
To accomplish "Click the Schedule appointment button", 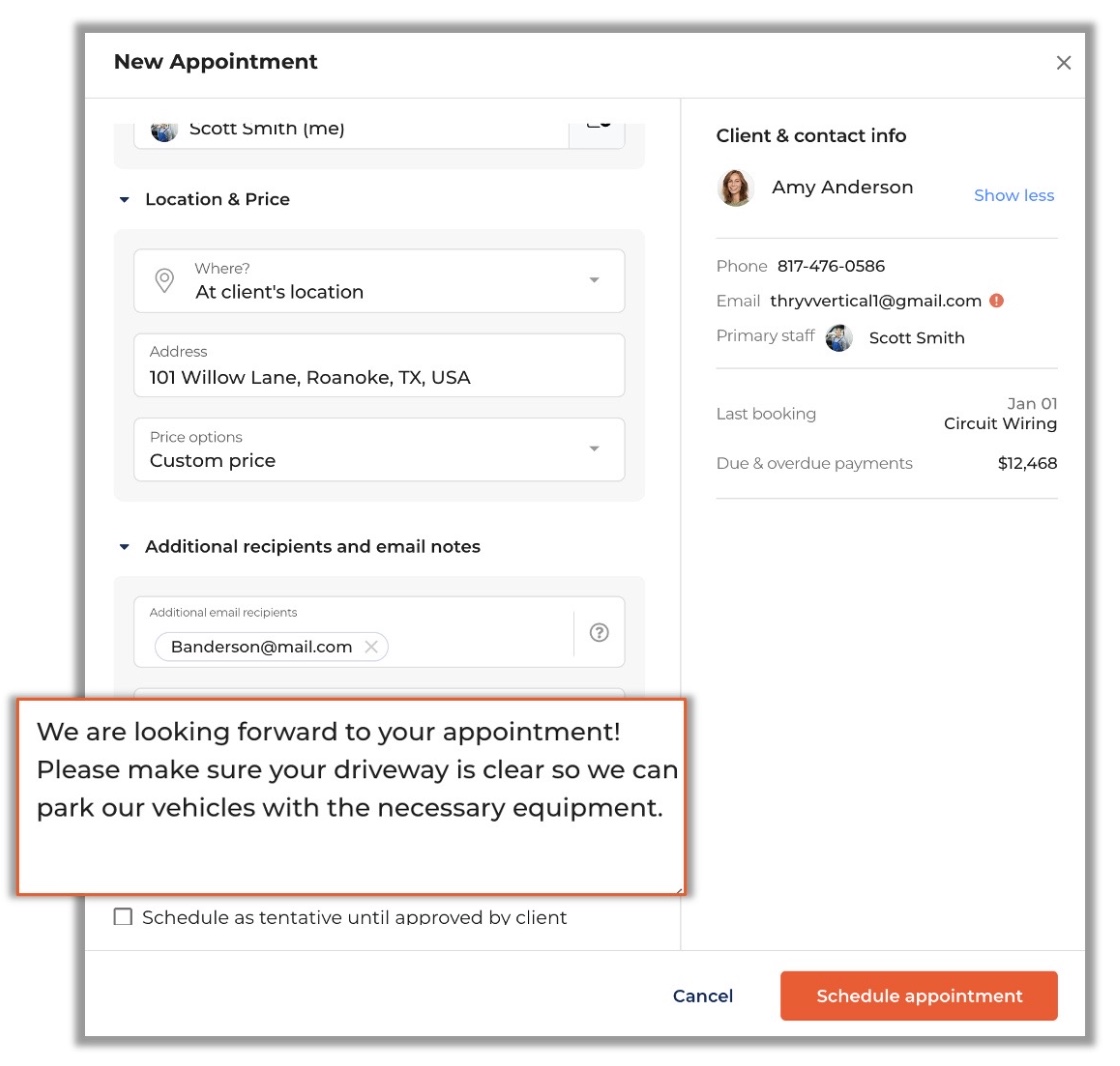I will (x=919, y=995).
